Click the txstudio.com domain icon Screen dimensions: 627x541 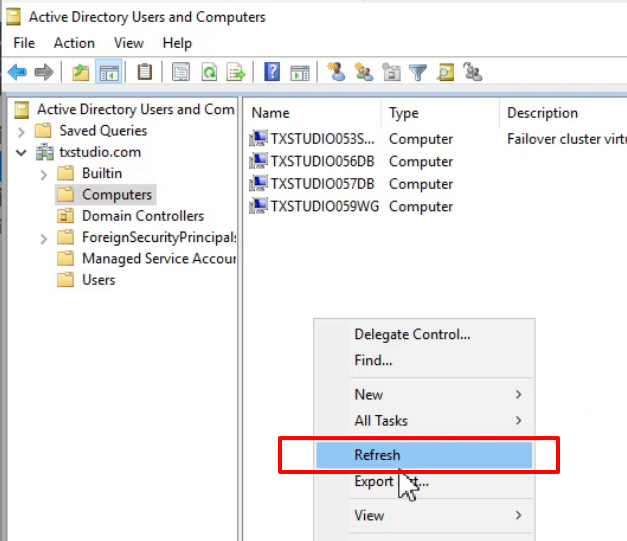point(44,152)
